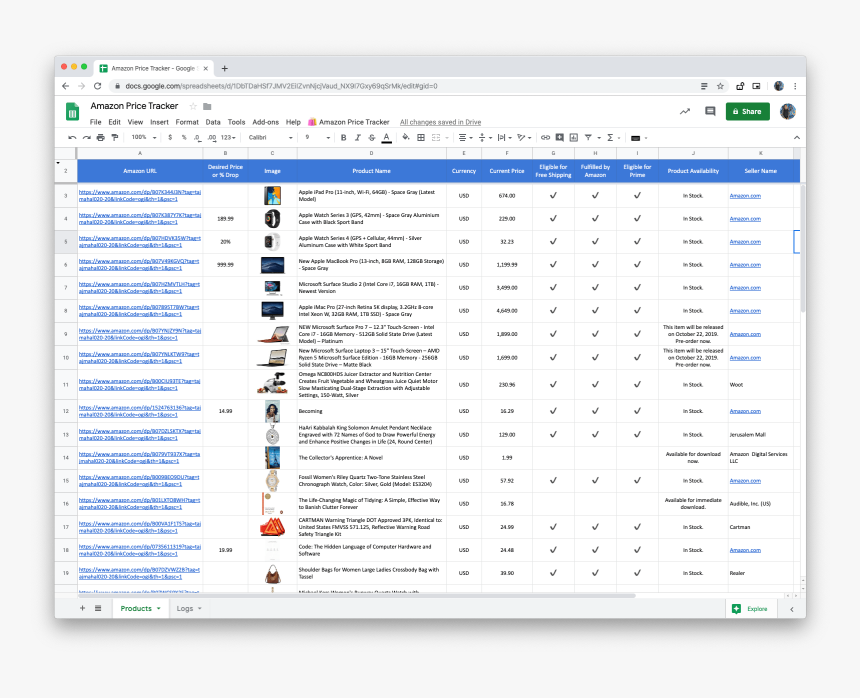
Task: Star the Amazon Price Tracker document
Action: 193,106
